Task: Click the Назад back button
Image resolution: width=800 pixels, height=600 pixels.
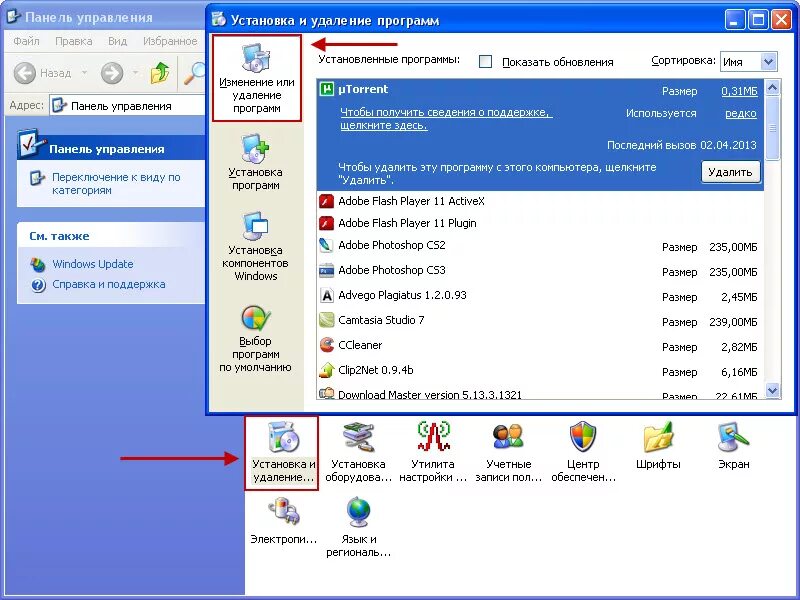Action: 42,73
